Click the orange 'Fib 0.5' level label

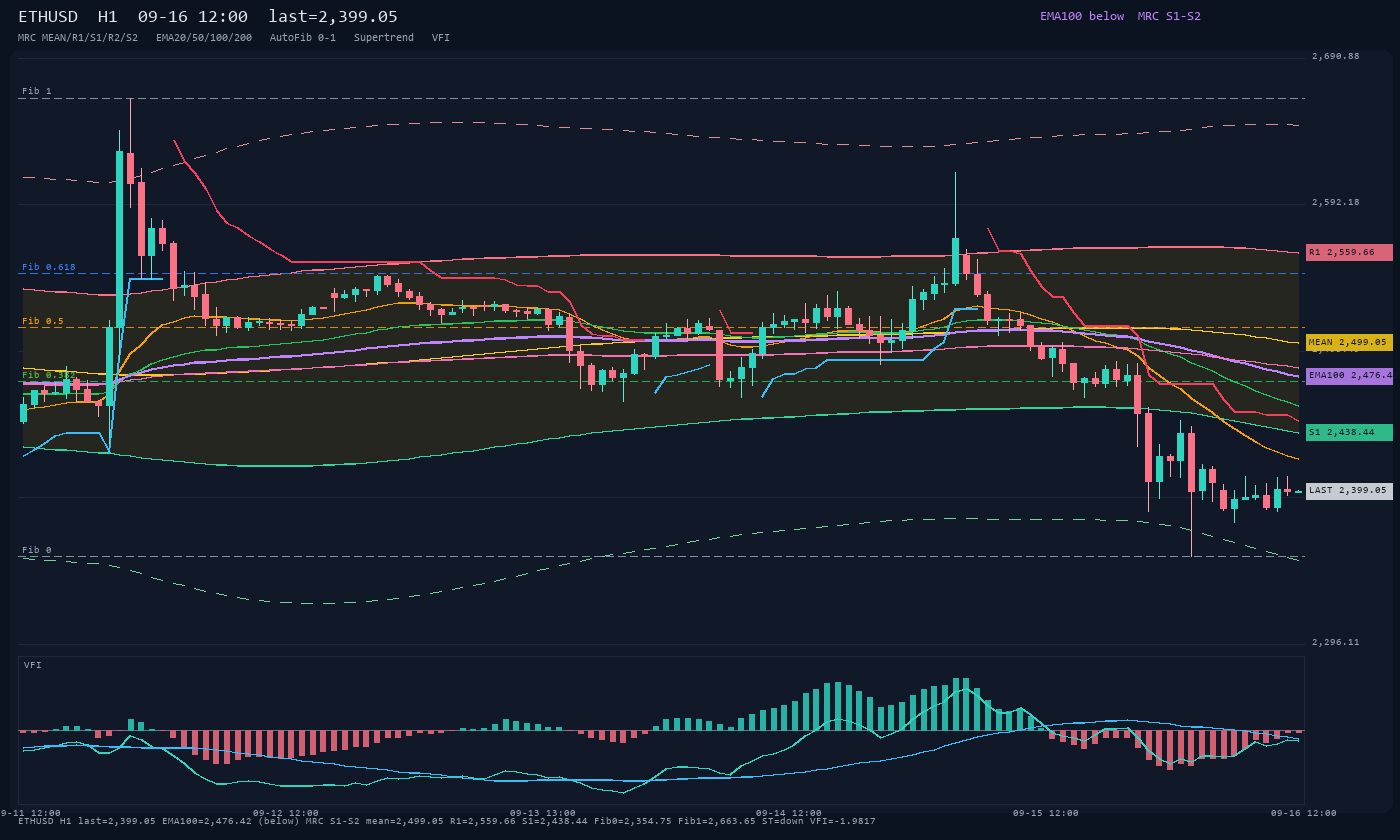[x=43, y=321]
